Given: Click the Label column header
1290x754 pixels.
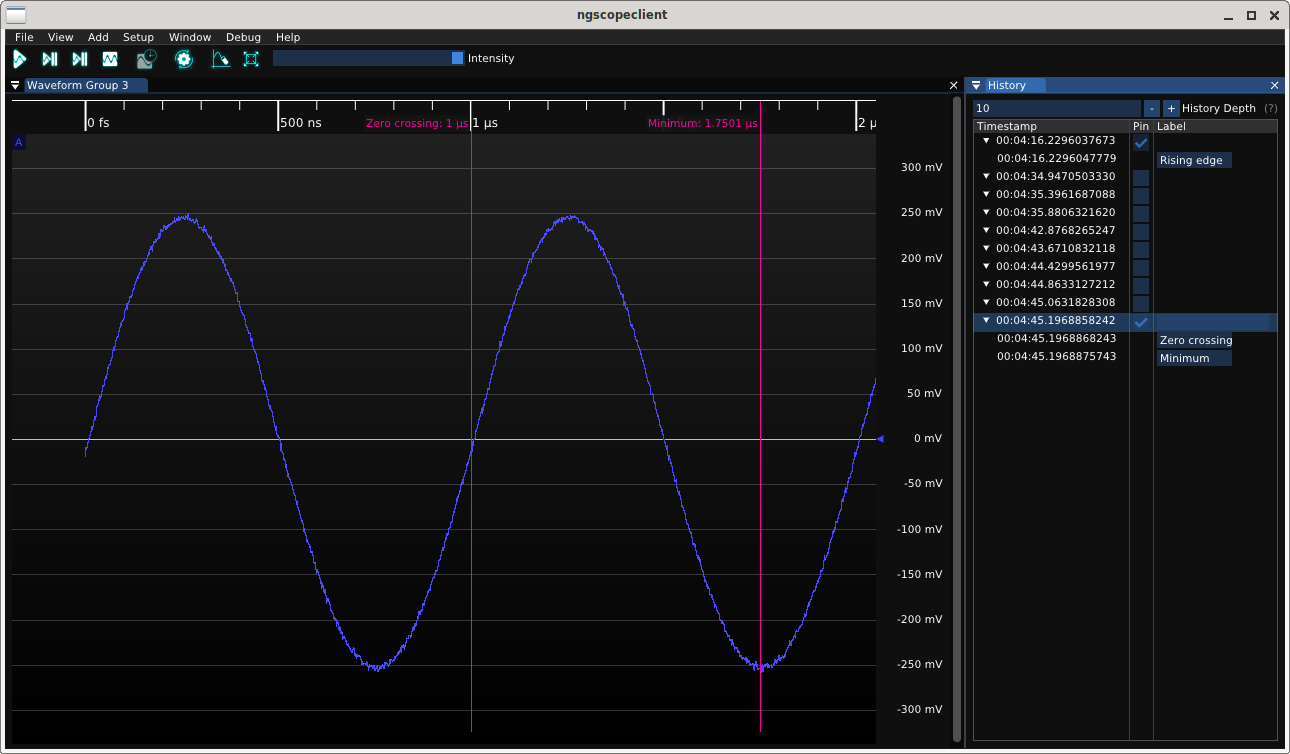Looking at the screenshot, I should 1171,127.
